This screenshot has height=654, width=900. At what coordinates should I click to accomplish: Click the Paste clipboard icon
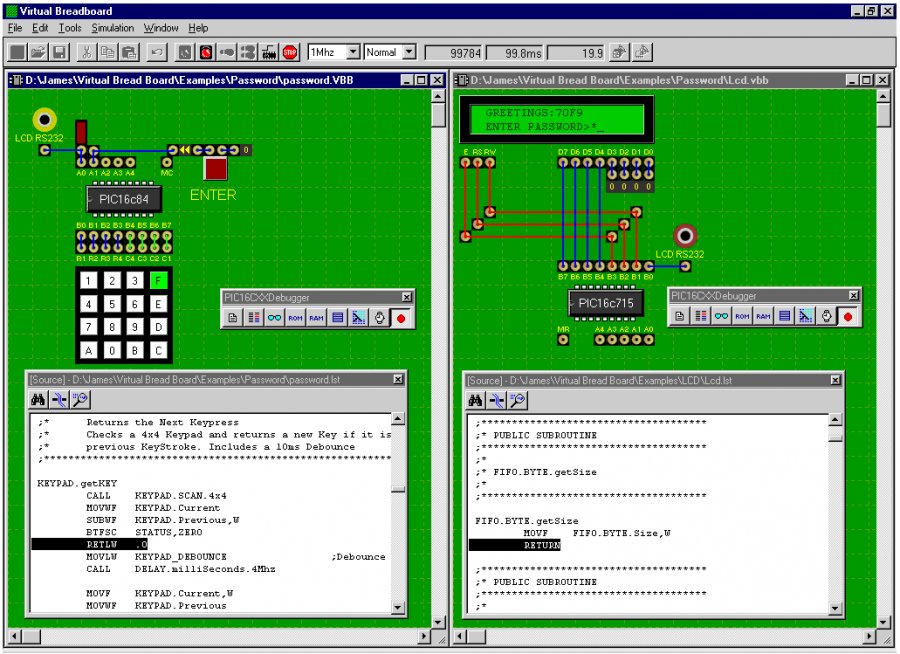click(x=130, y=52)
